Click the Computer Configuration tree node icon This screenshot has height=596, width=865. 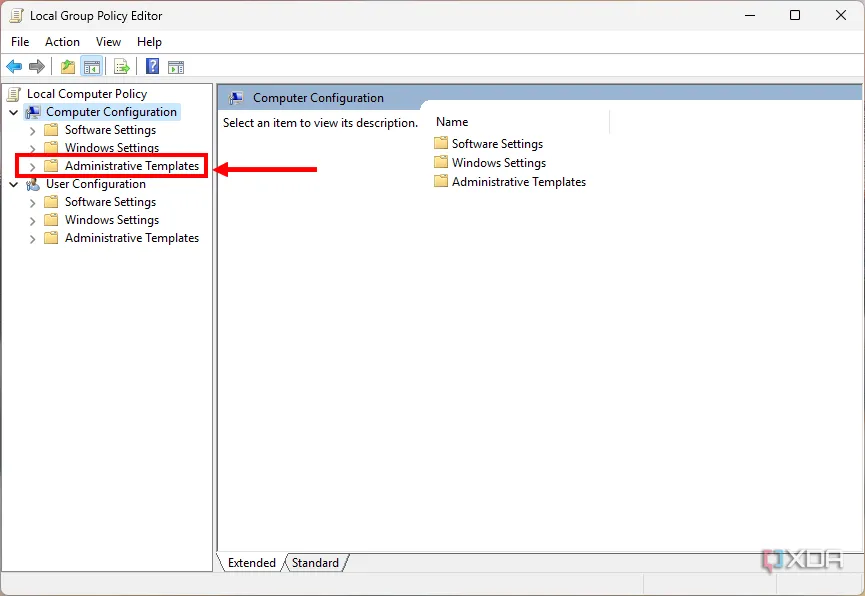click(x=33, y=112)
